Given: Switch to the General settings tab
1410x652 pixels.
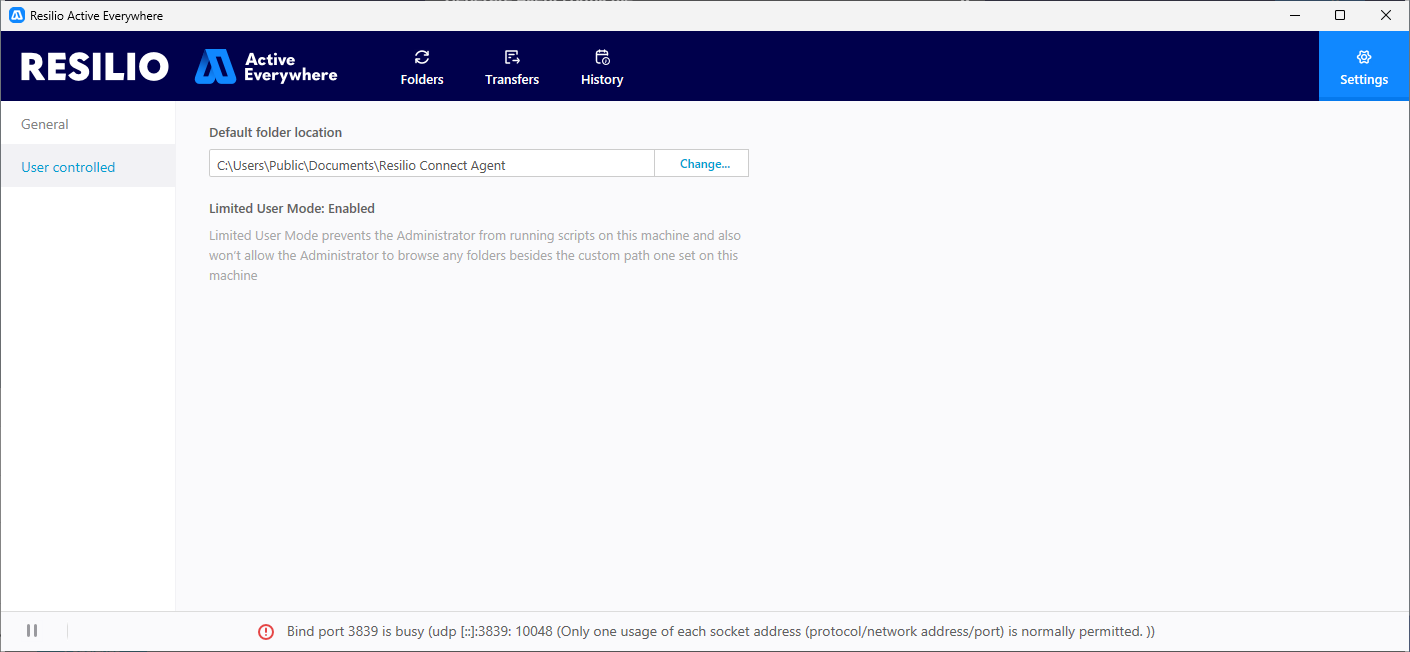Looking at the screenshot, I should point(45,124).
